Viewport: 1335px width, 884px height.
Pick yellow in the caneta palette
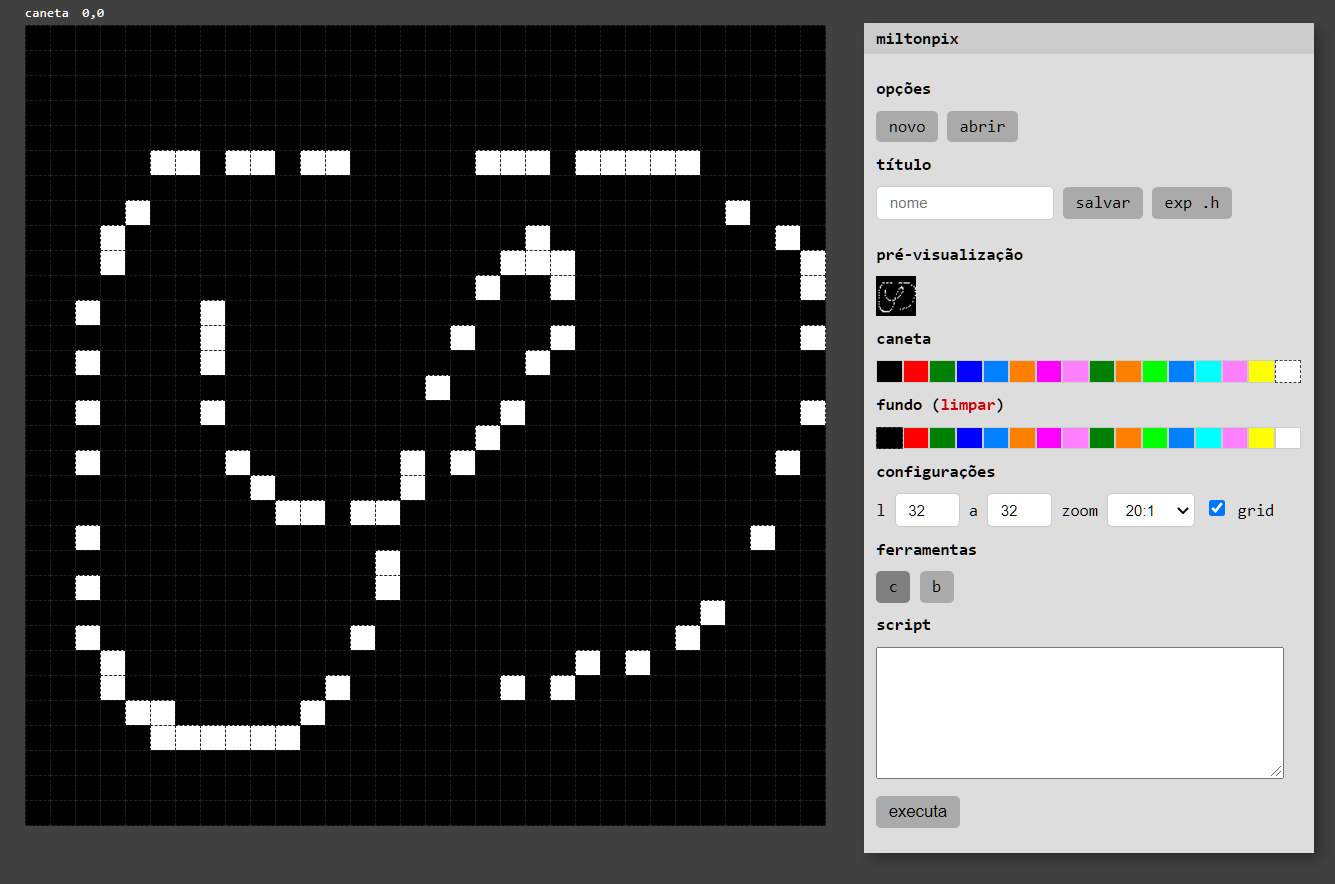click(x=1261, y=372)
